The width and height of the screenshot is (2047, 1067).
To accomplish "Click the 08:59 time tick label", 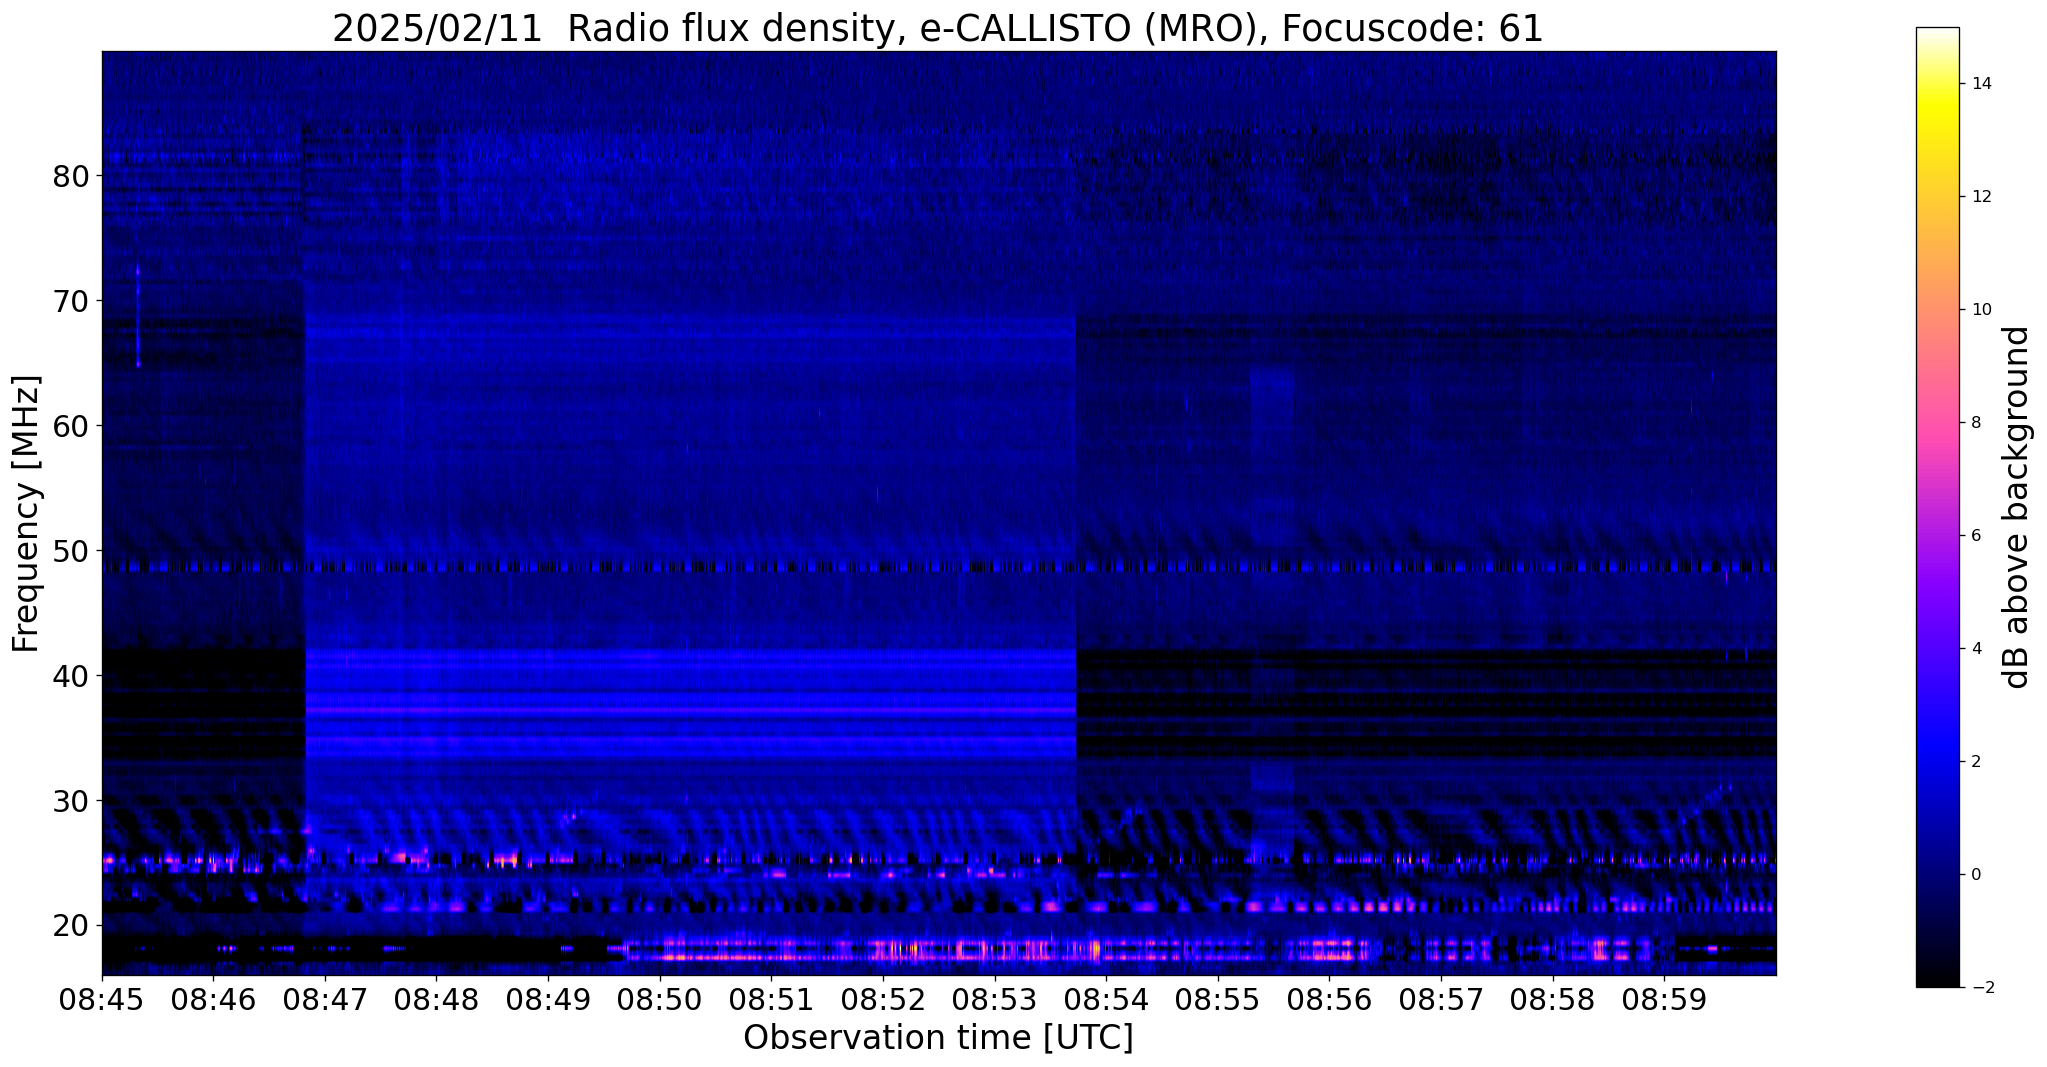I will [1663, 999].
